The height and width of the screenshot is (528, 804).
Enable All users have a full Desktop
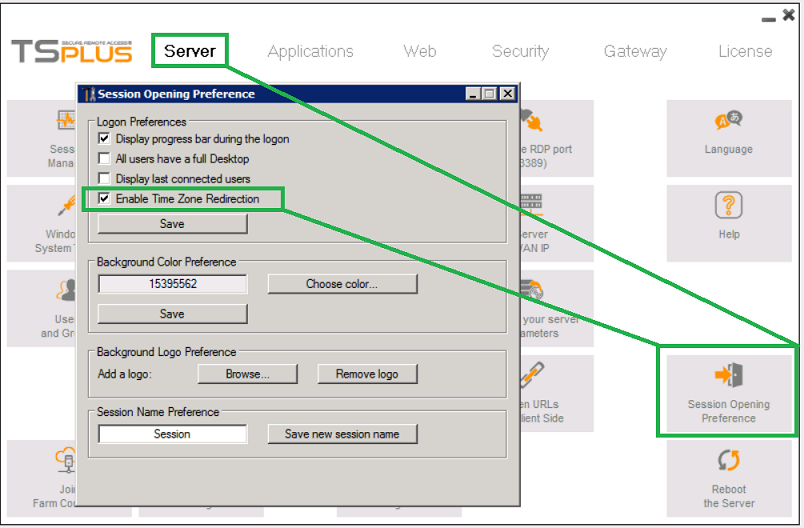pos(105,159)
